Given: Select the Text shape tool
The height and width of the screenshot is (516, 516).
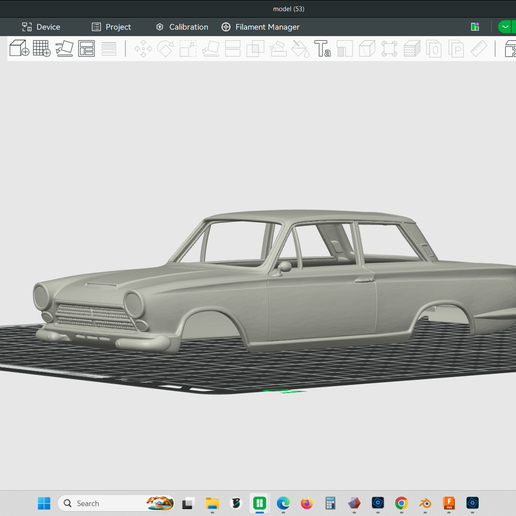Looking at the screenshot, I should [x=322, y=49].
